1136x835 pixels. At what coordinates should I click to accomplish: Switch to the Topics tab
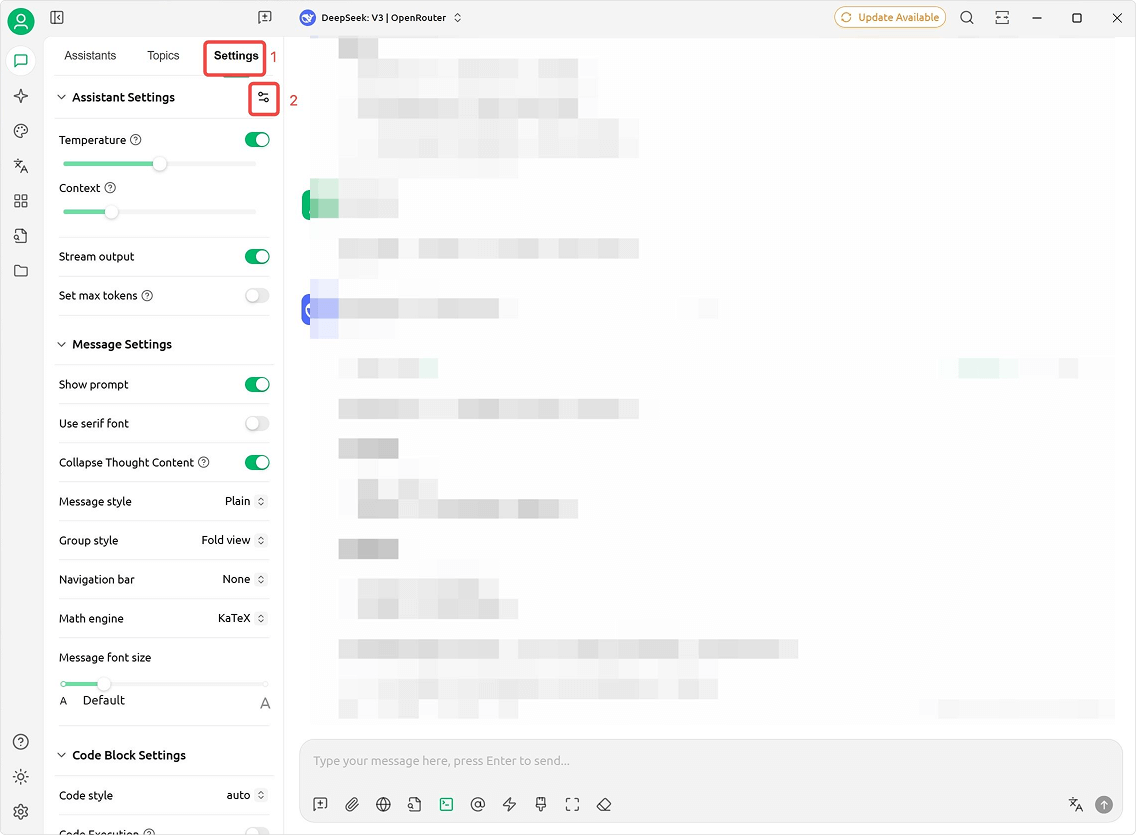(x=163, y=56)
